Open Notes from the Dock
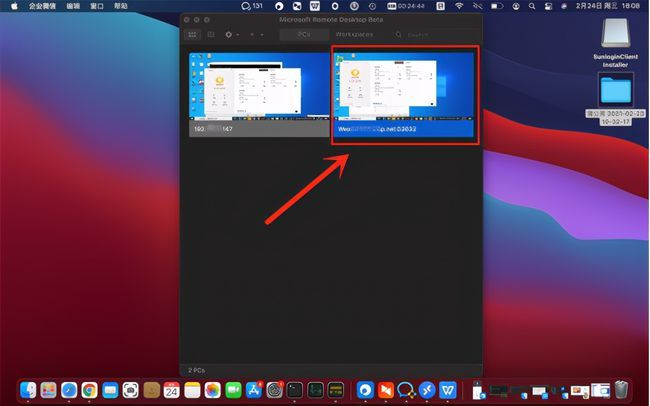 pyautogui.click(x=192, y=390)
